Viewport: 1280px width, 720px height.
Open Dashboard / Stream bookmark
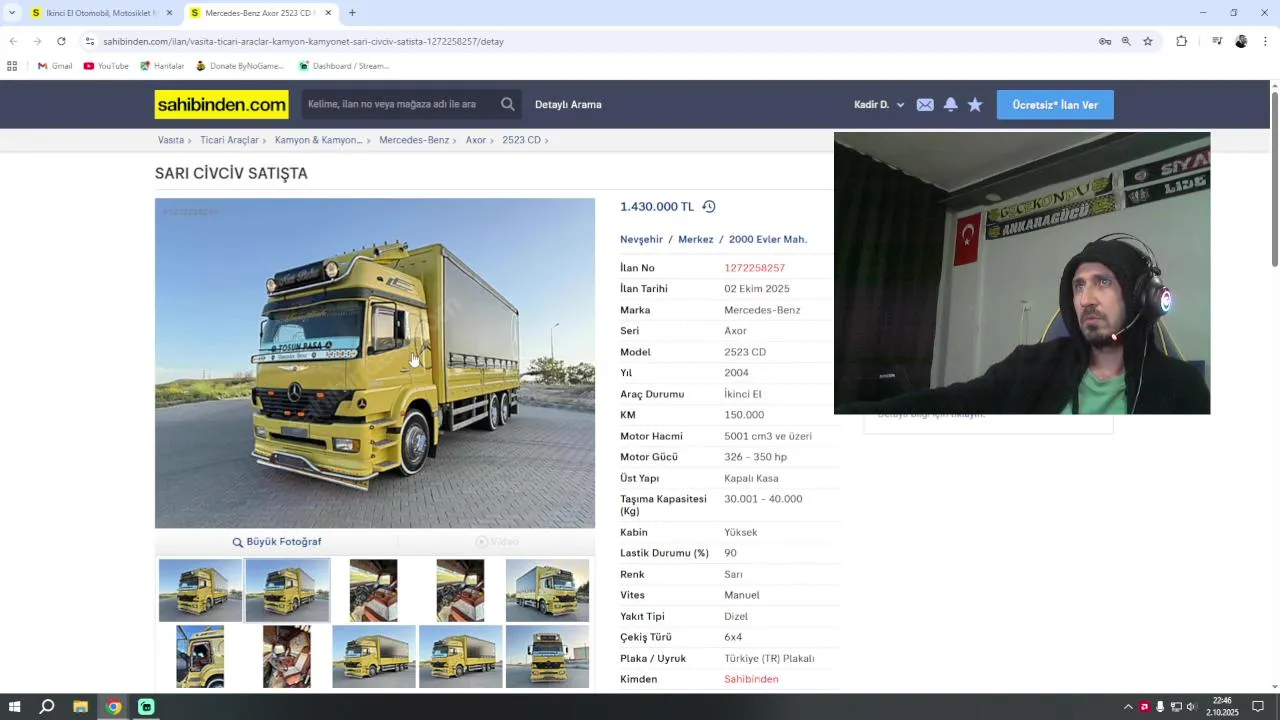tap(344, 66)
